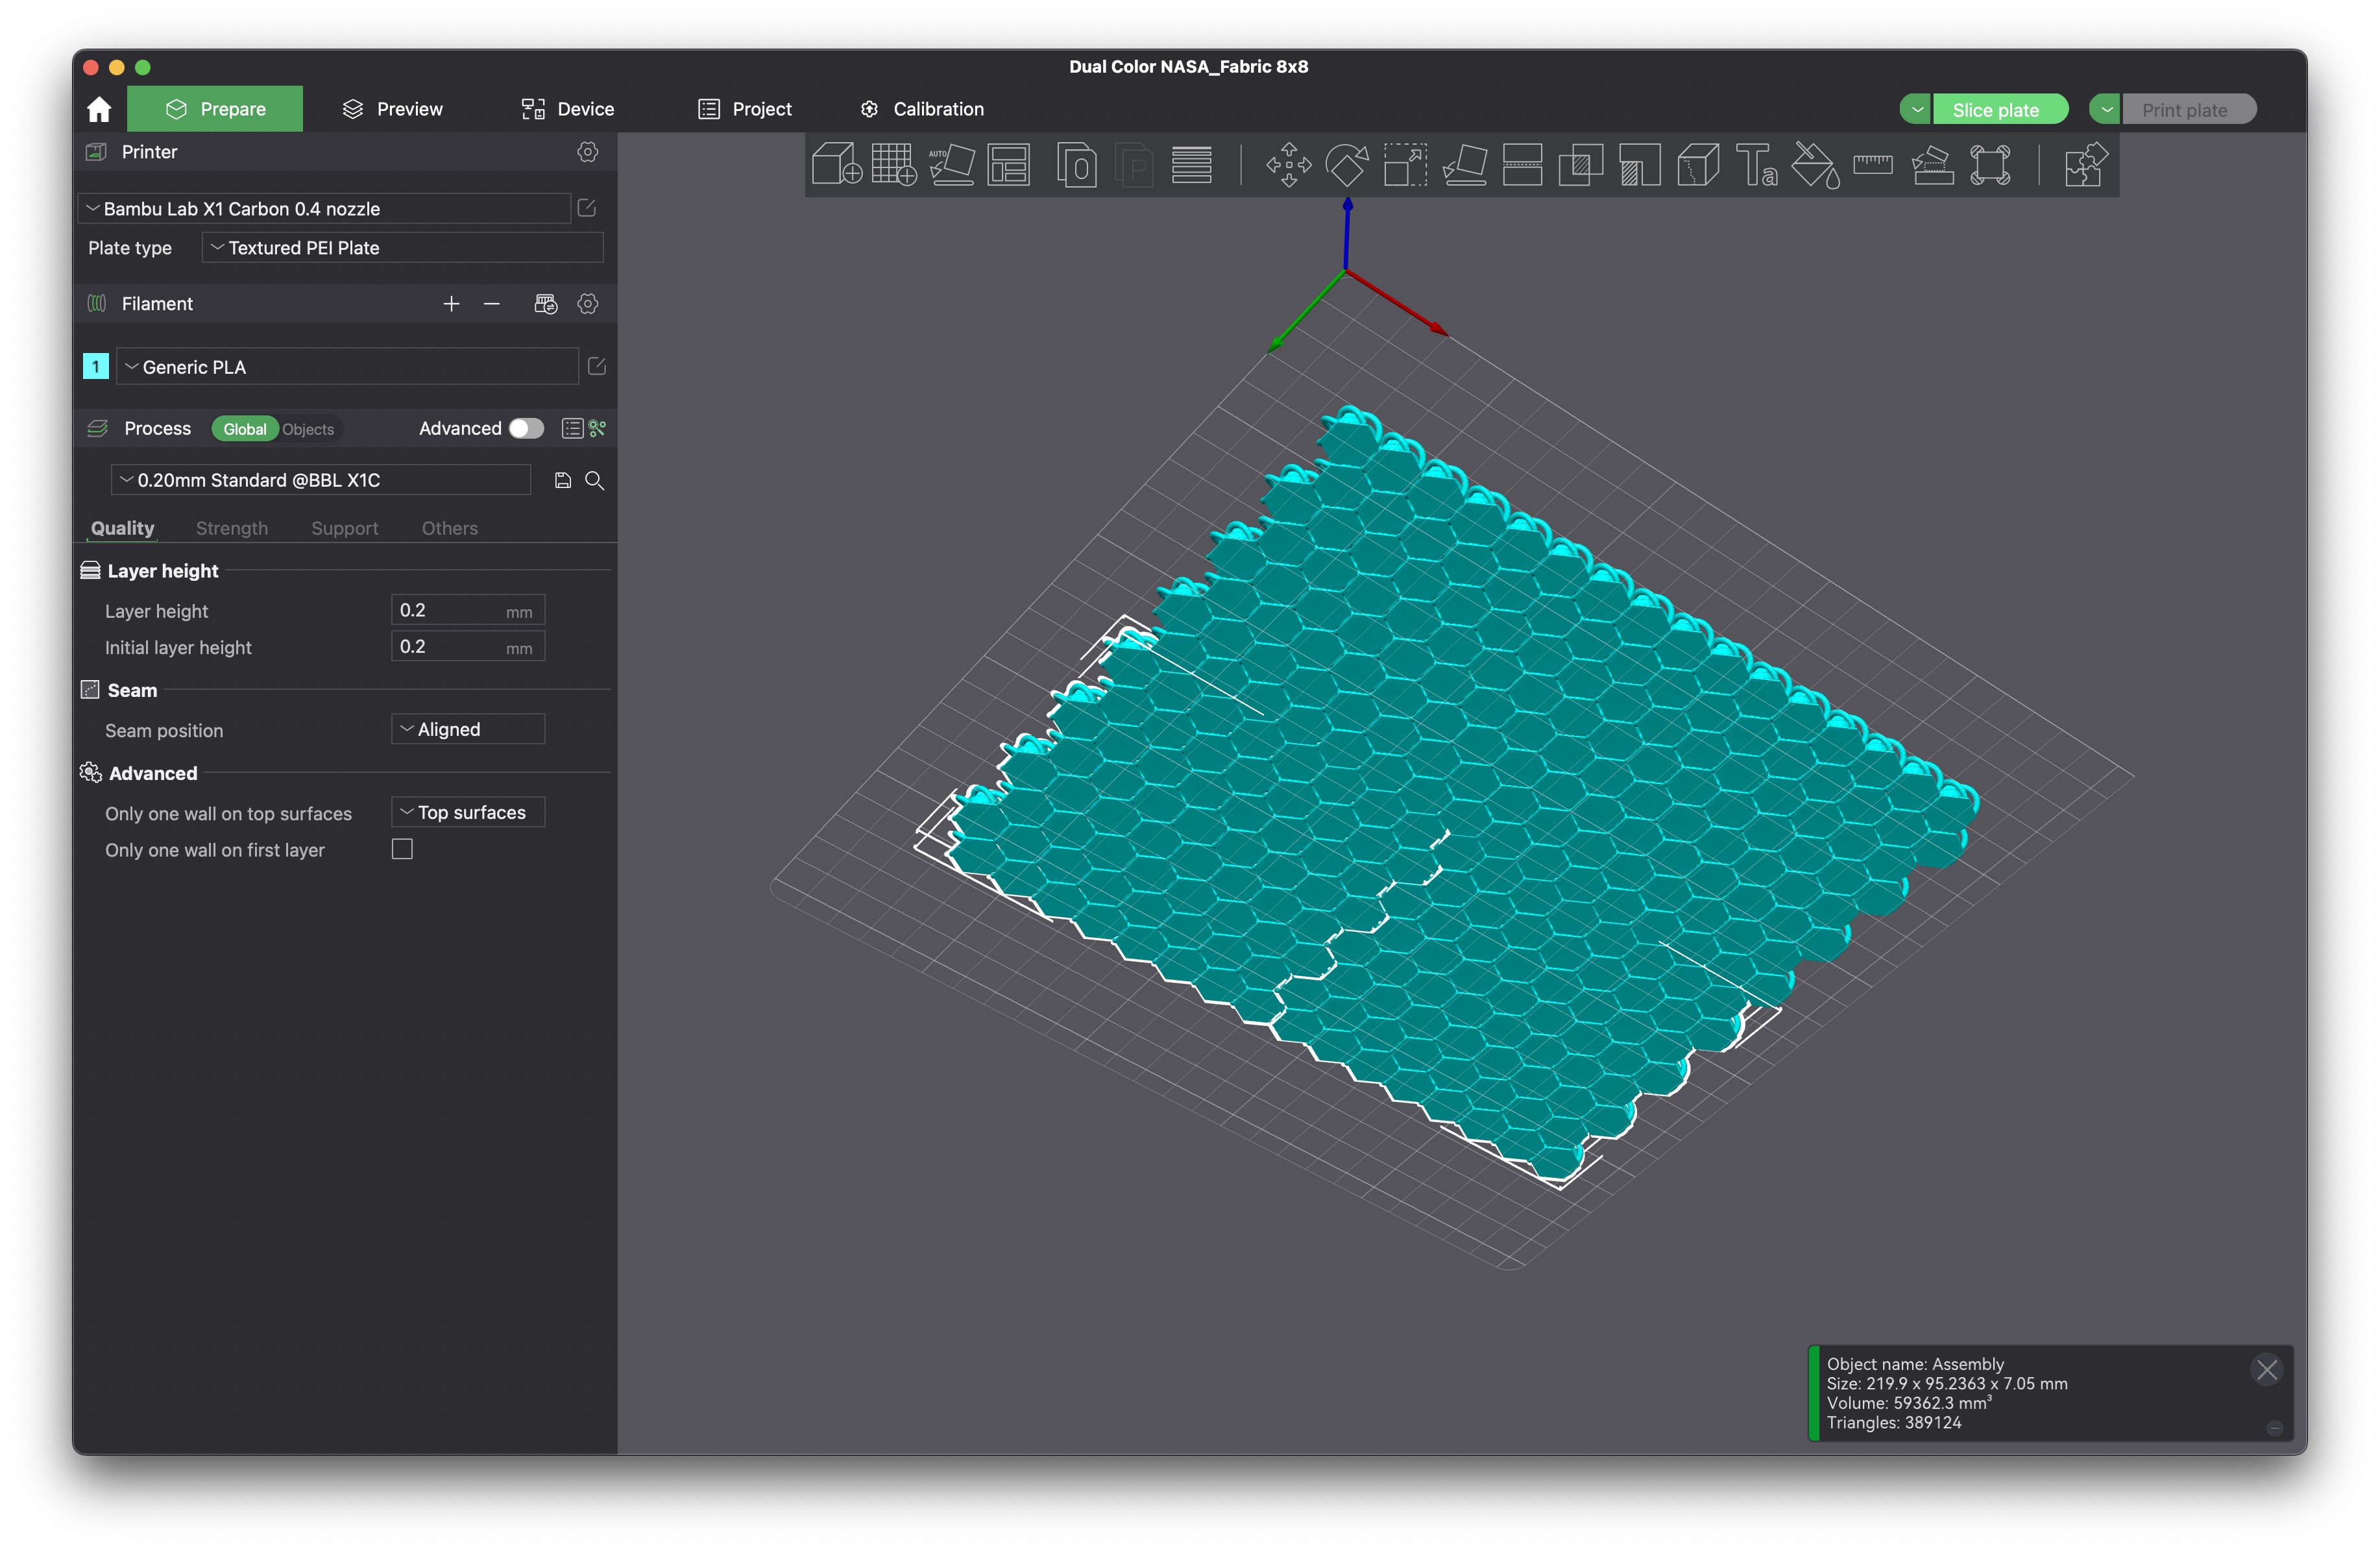Select the Color painting bucket tool

[x=1815, y=165]
